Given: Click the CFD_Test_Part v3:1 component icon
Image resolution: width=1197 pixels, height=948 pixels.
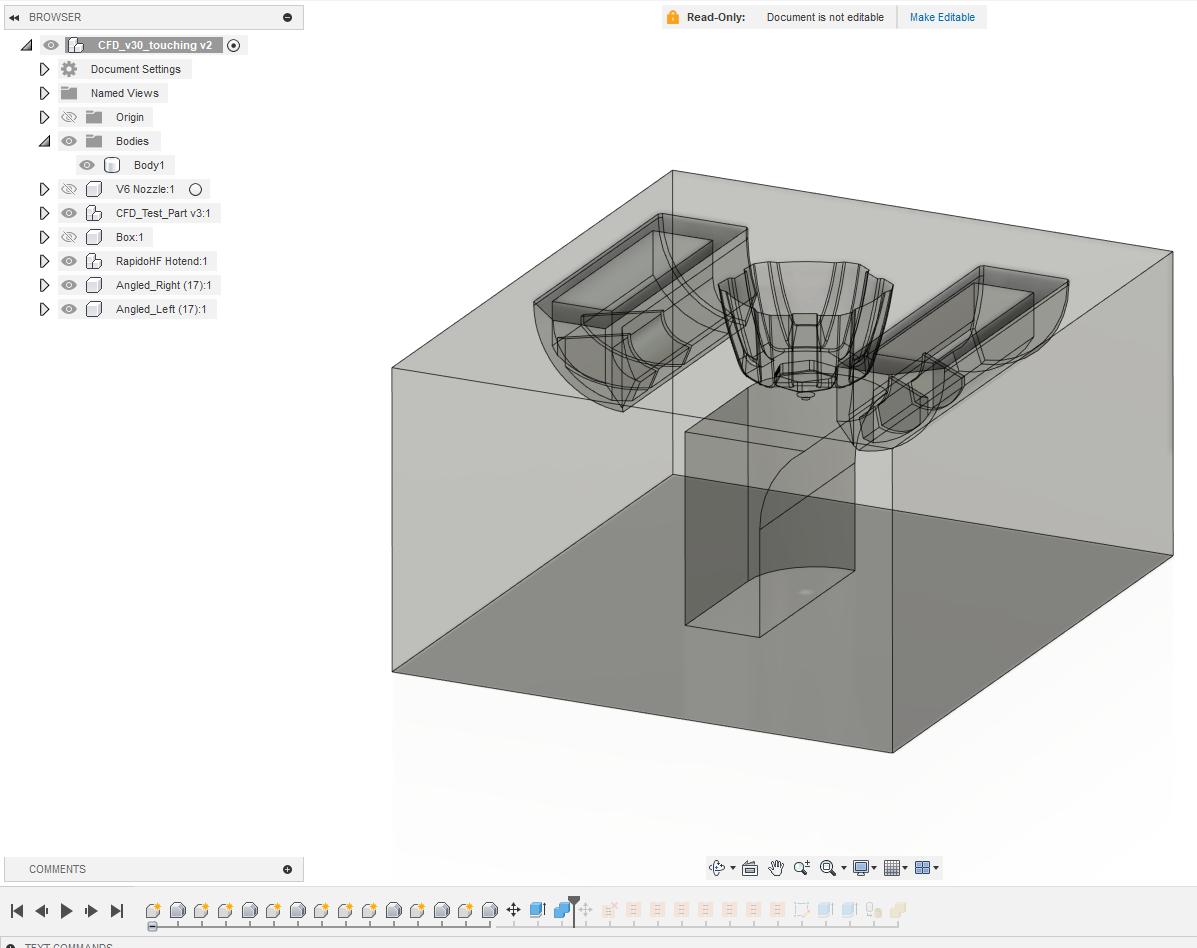Looking at the screenshot, I should (x=94, y=213).
